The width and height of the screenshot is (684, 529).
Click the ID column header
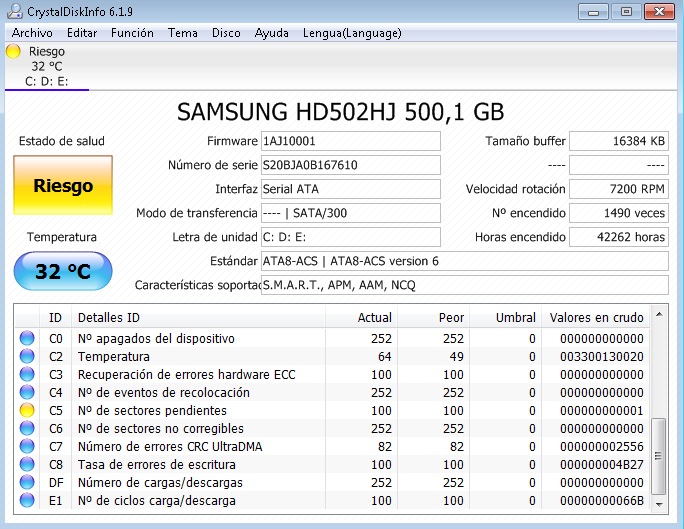(55, 317)
